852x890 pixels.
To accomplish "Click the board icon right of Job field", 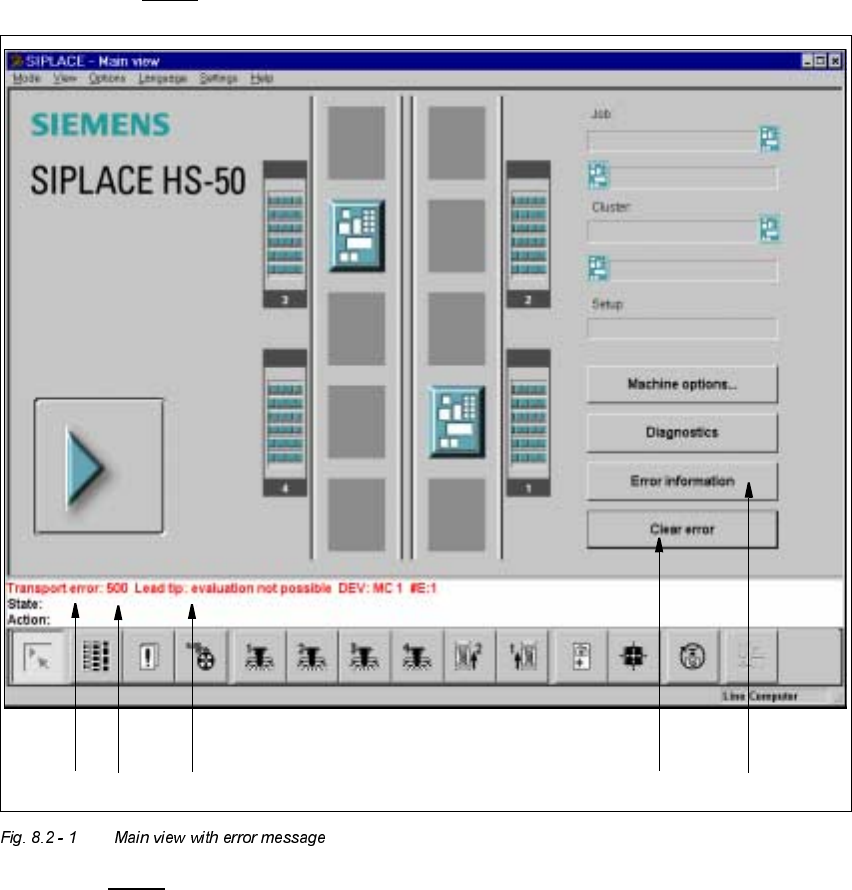I will point(769,138).
